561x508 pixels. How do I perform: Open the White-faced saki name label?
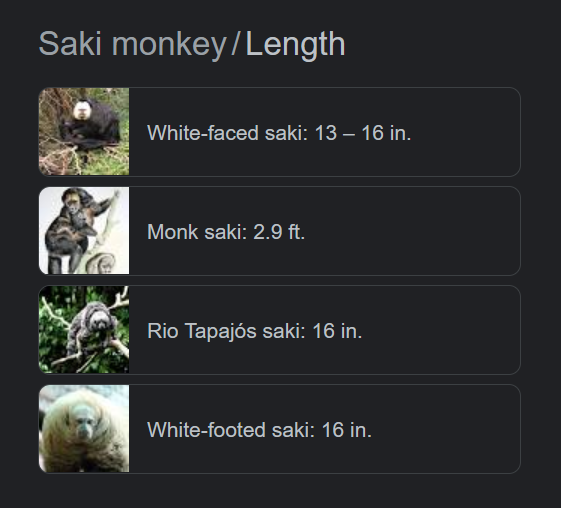[228, 133]
